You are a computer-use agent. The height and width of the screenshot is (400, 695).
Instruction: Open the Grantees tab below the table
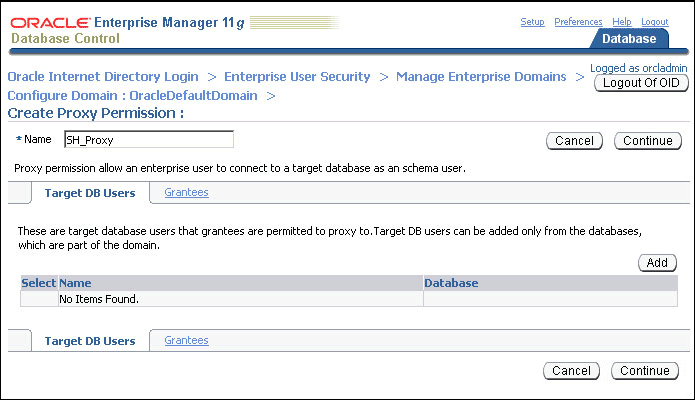click(x=186, y=340)
